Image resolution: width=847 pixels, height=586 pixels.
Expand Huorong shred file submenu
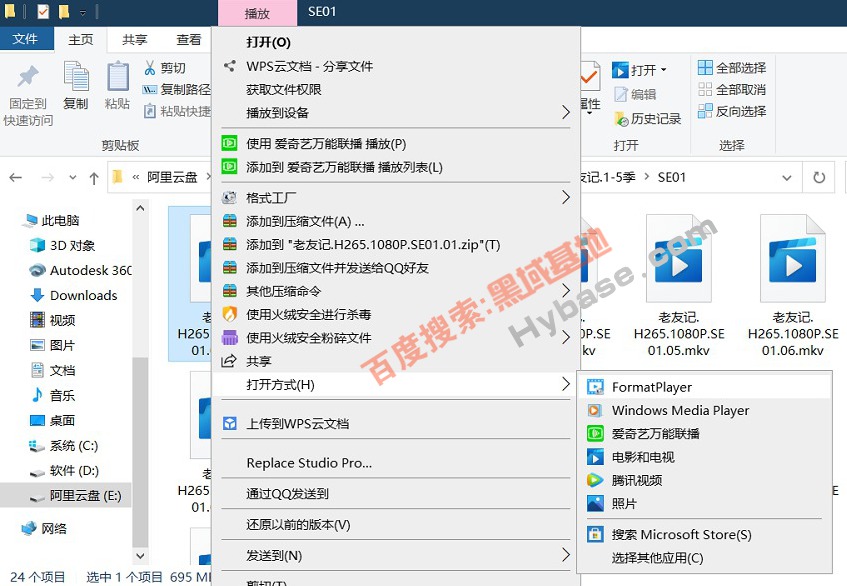click(395, 337)
